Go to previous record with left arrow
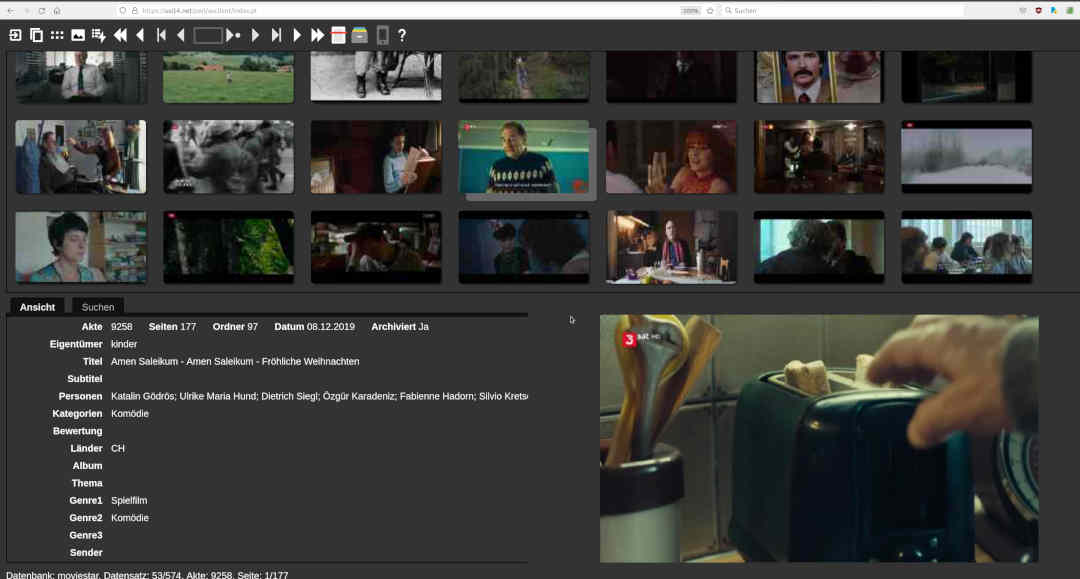Viewport: 1080px width, 579px height. coord(141,35)
